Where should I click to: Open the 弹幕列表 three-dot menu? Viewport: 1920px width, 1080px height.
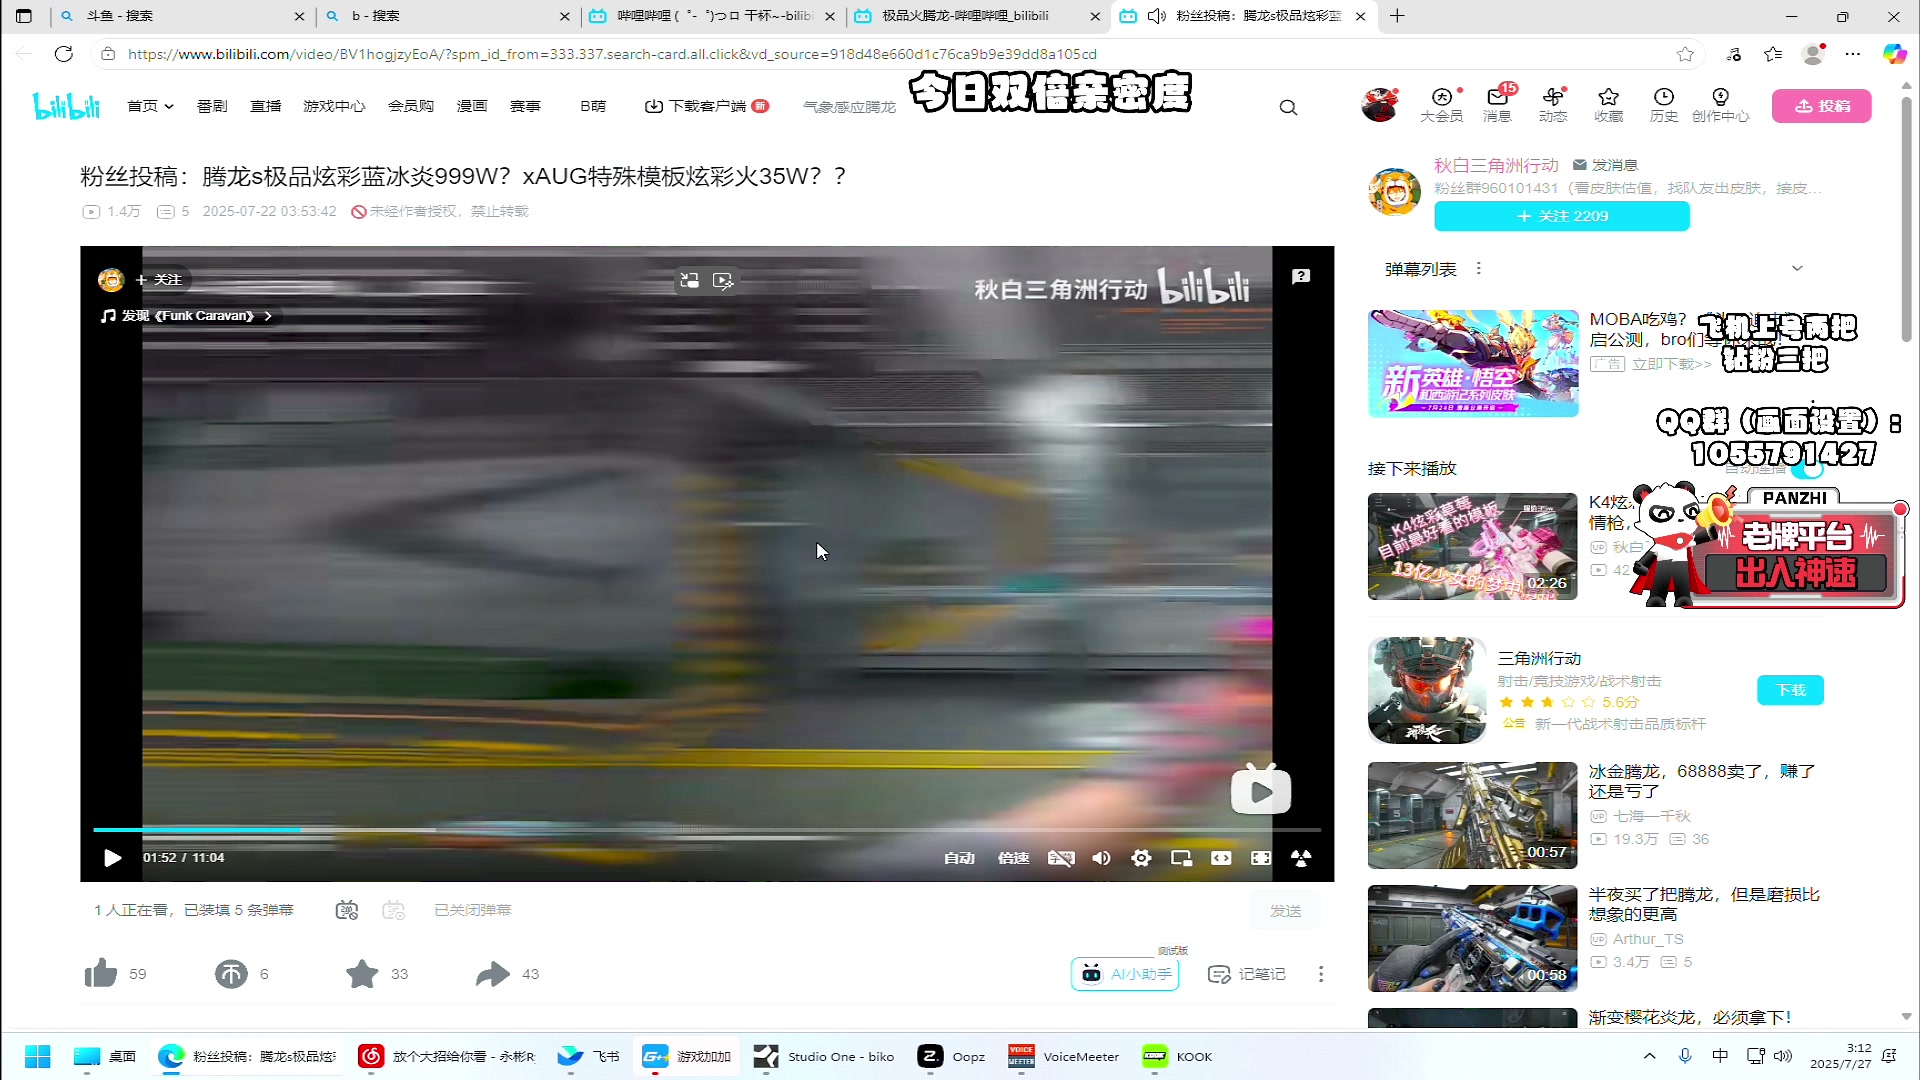[x=1478, y=269]
